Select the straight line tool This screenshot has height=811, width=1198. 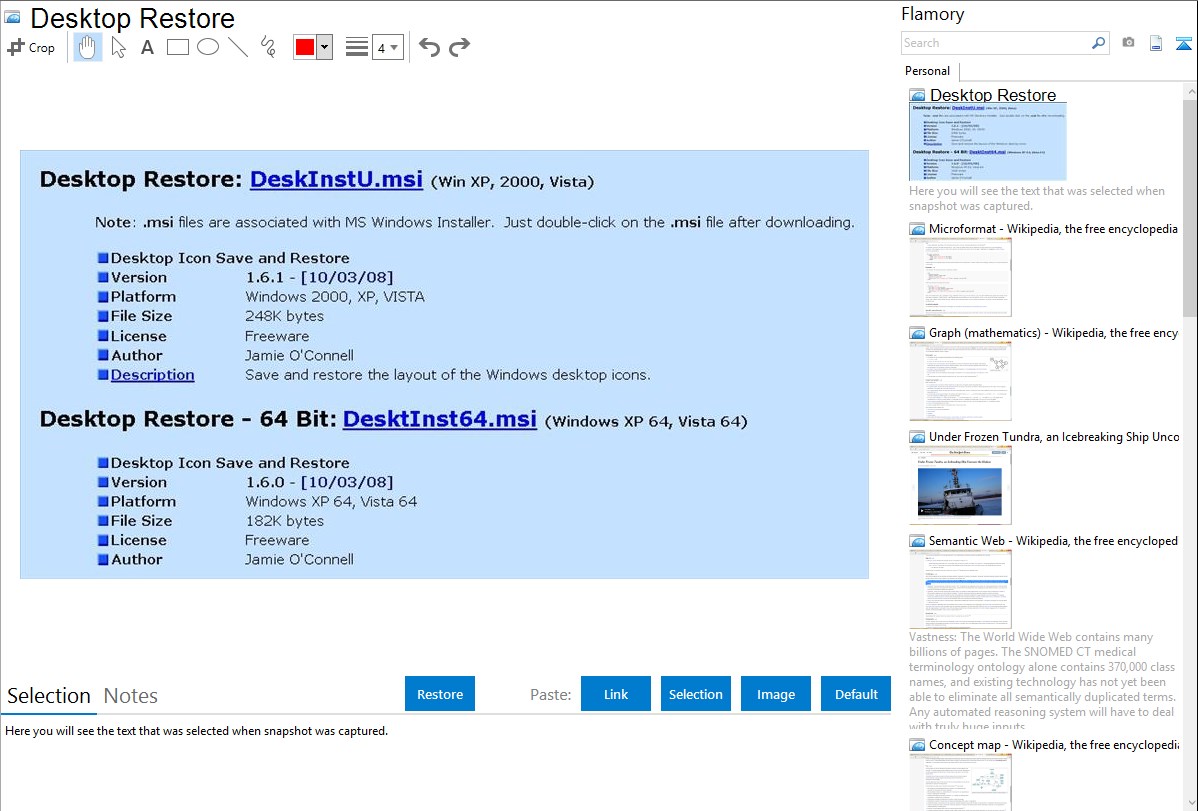(238, 47)
